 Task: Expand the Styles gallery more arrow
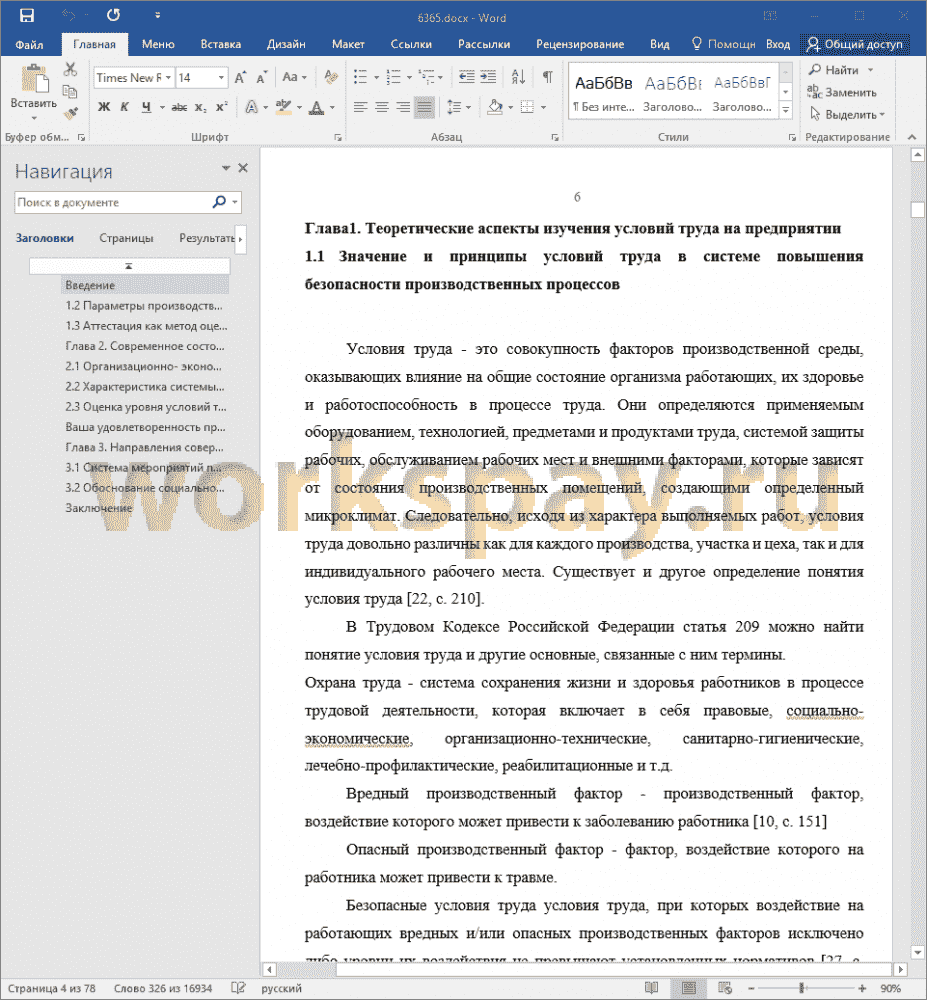pyautogui.click(x=785, y=110)
